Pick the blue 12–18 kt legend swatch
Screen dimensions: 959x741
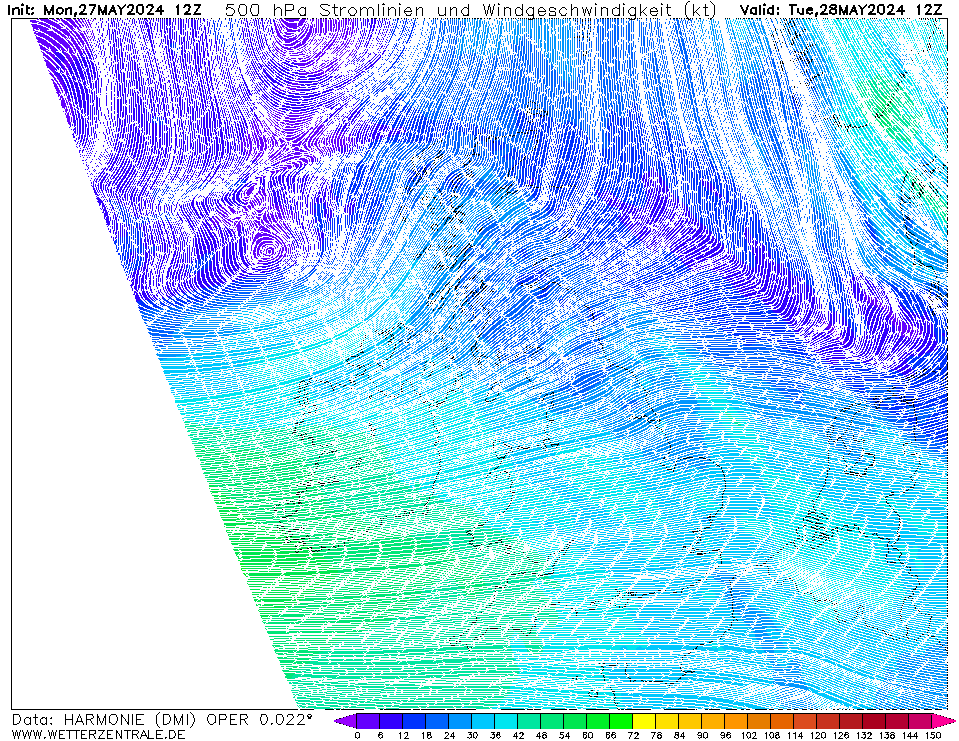point(414,721)
